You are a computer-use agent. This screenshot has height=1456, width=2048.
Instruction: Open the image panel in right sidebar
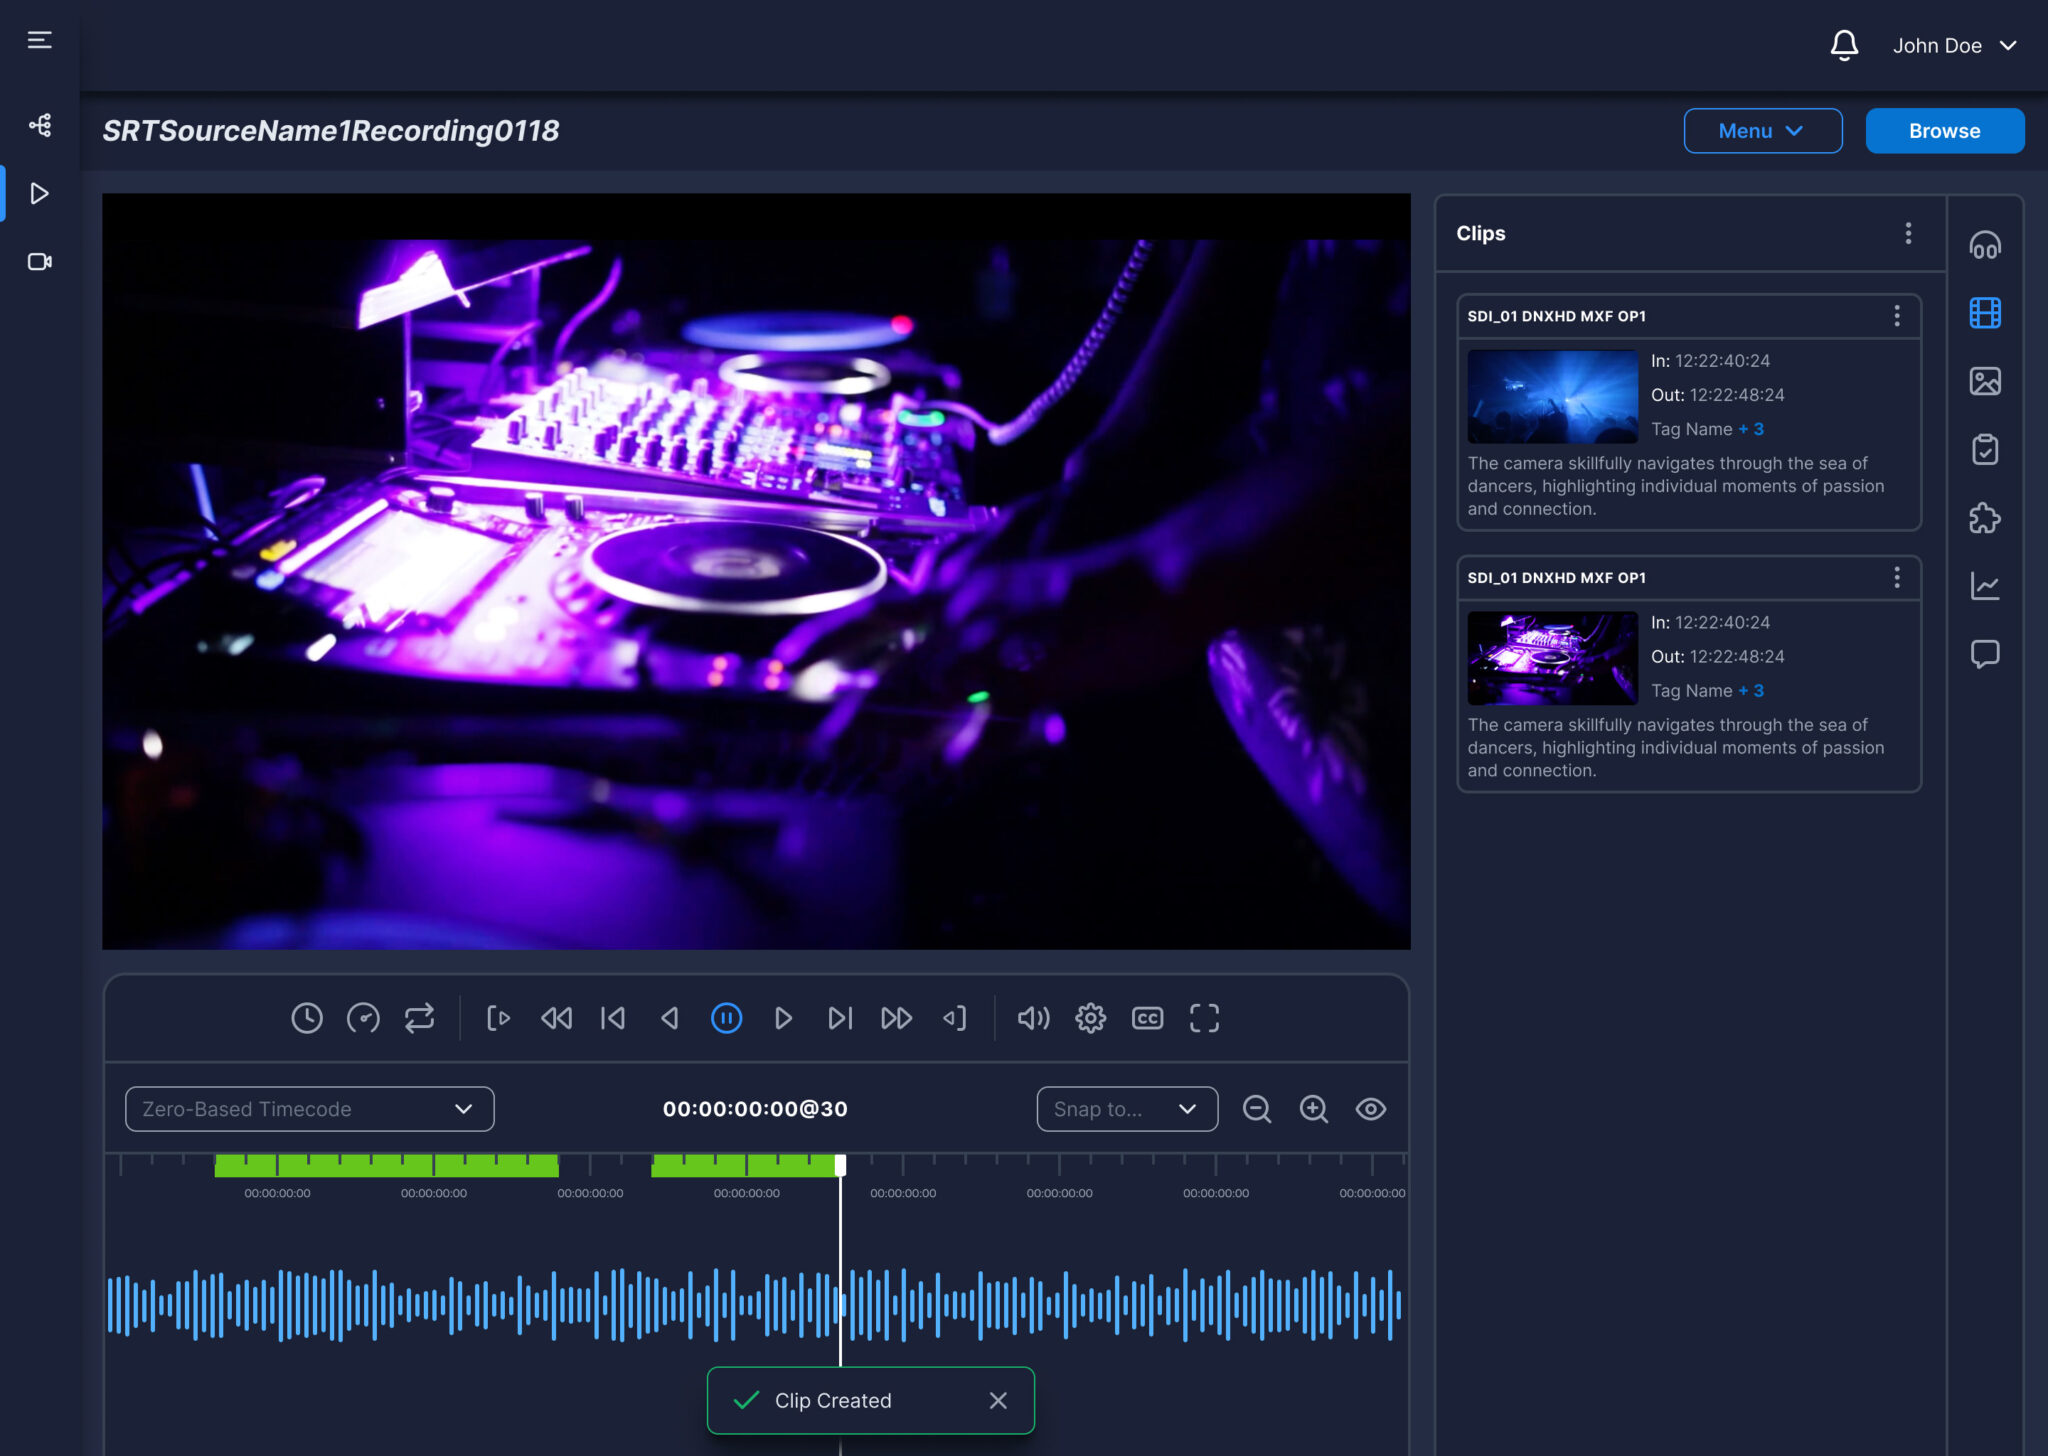(x=1986, y=380)
